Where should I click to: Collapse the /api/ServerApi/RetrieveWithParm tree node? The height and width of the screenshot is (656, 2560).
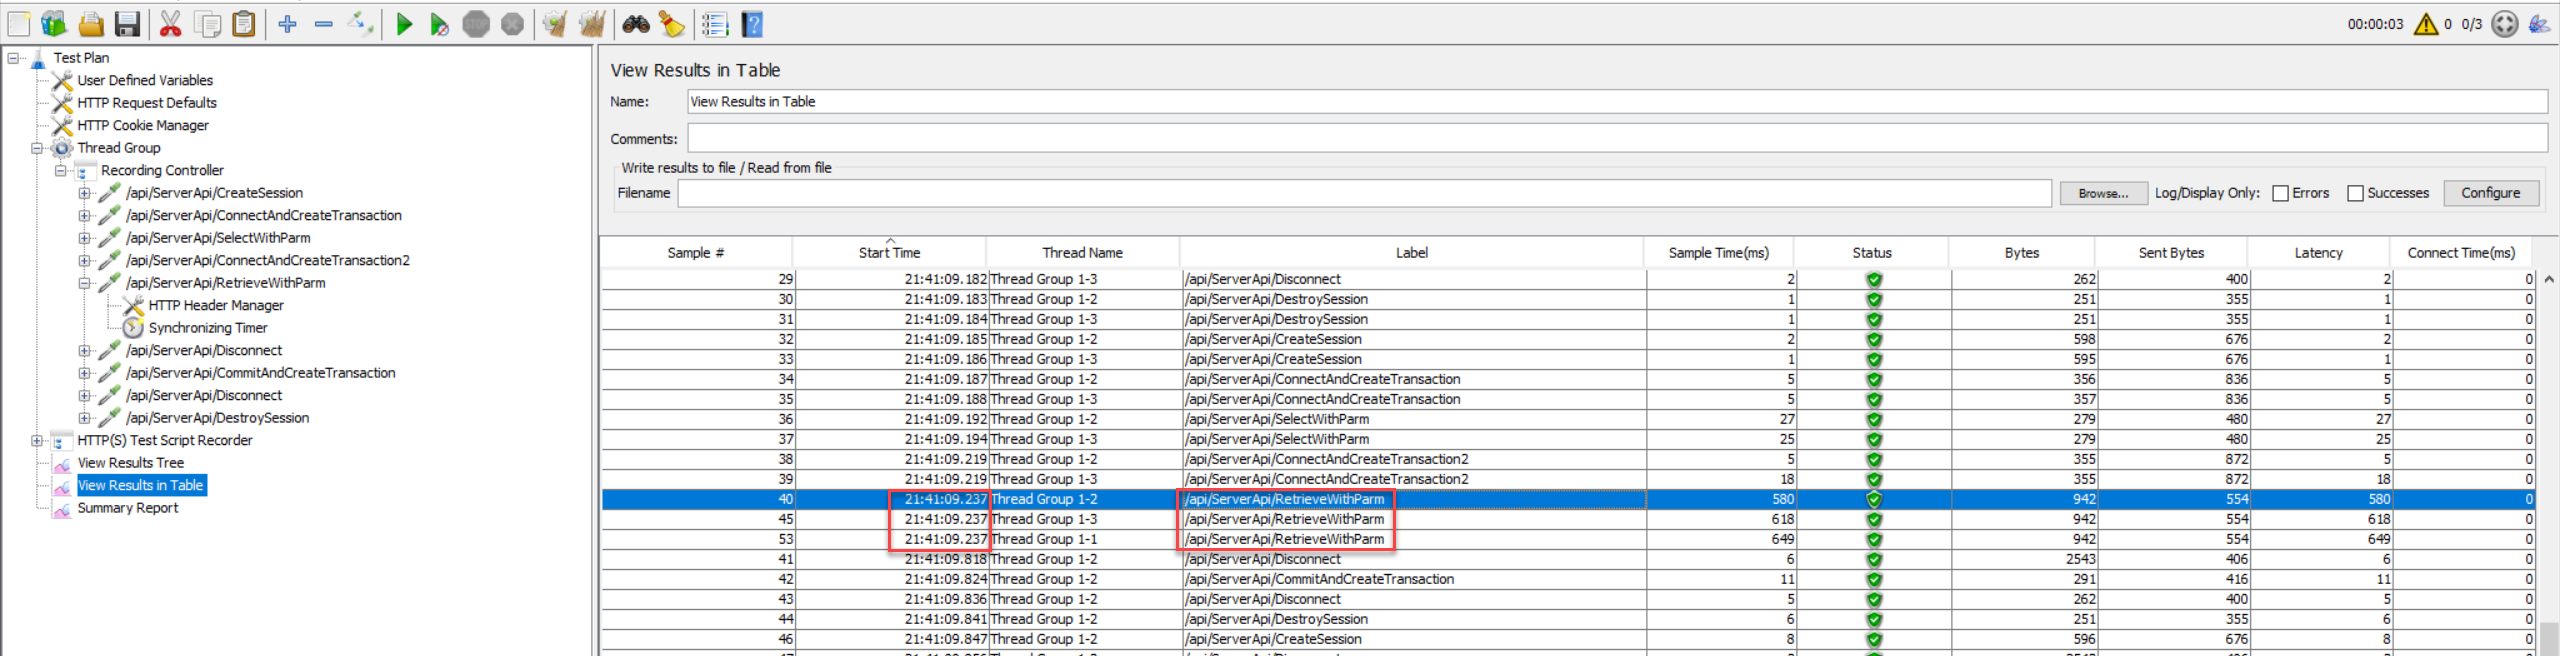coord(85,283)
